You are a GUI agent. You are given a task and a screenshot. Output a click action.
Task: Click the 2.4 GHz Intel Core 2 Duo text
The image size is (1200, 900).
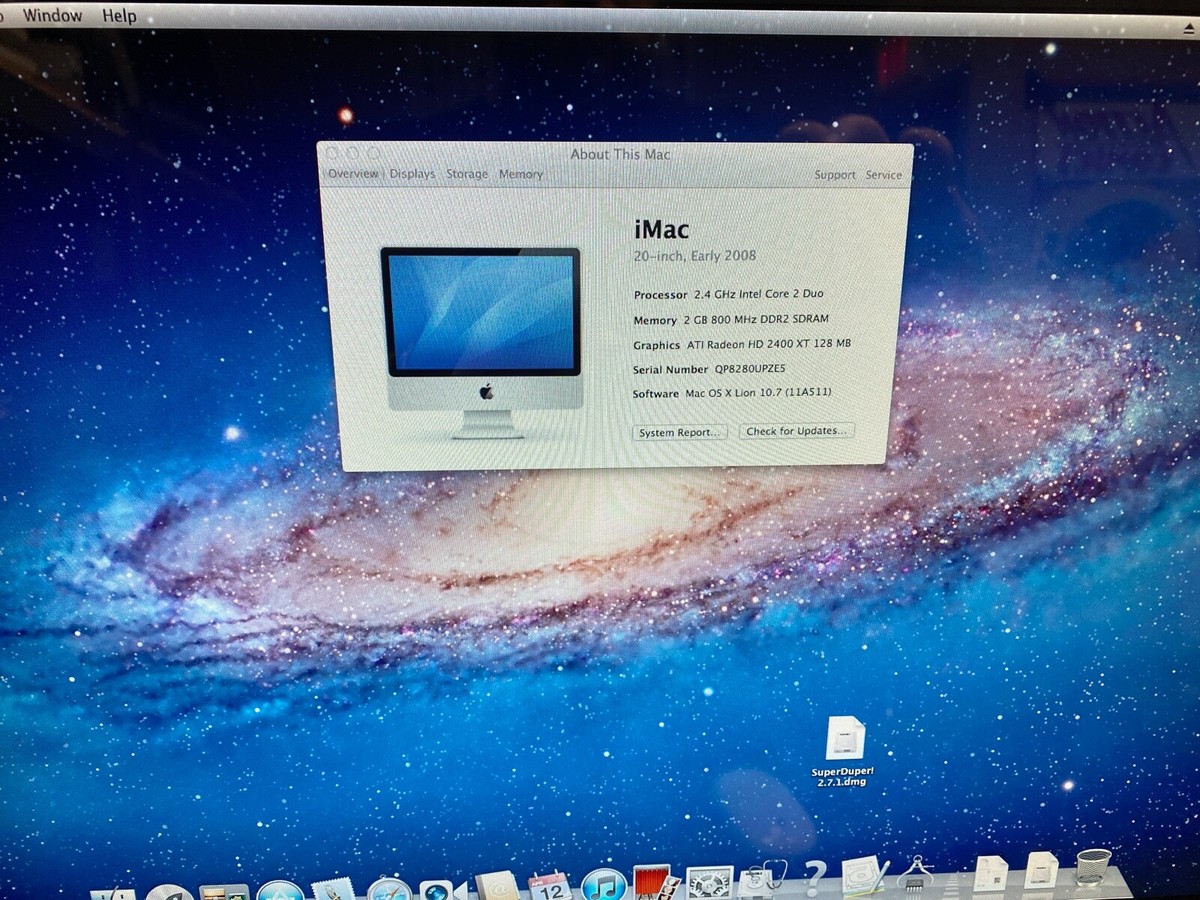(x=759, y=294)
